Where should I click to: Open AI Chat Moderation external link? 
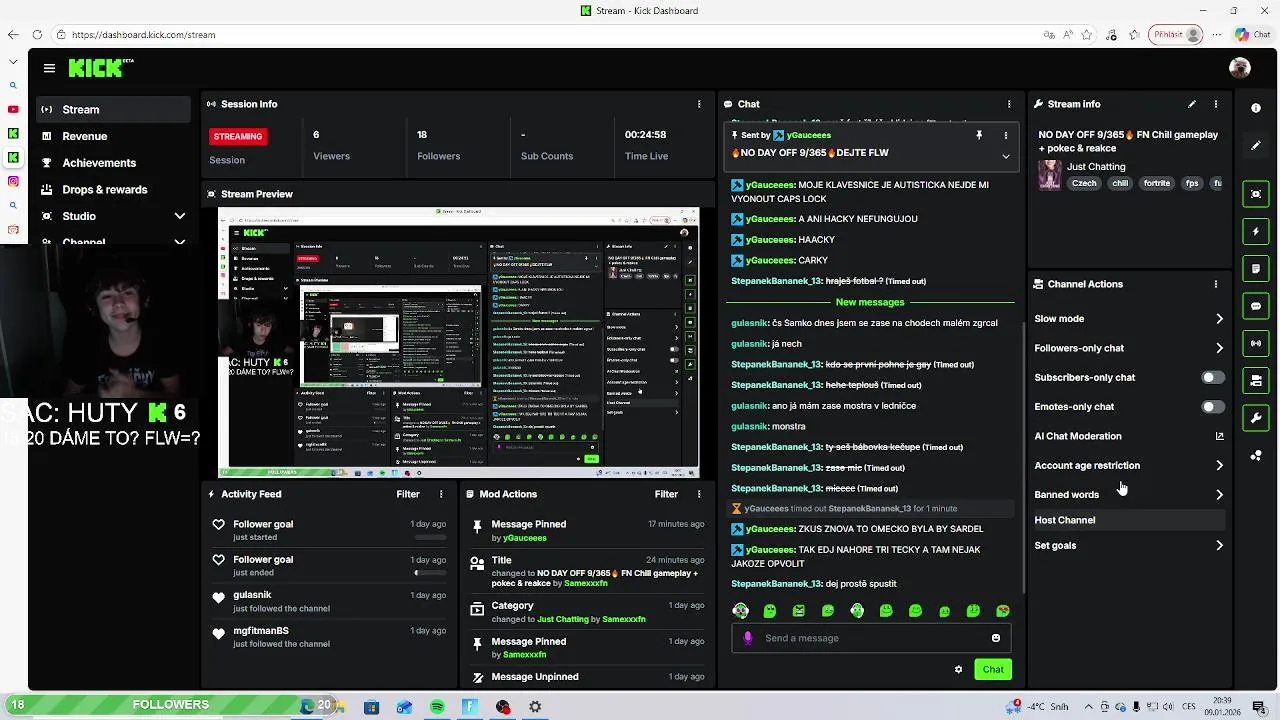1219,436
